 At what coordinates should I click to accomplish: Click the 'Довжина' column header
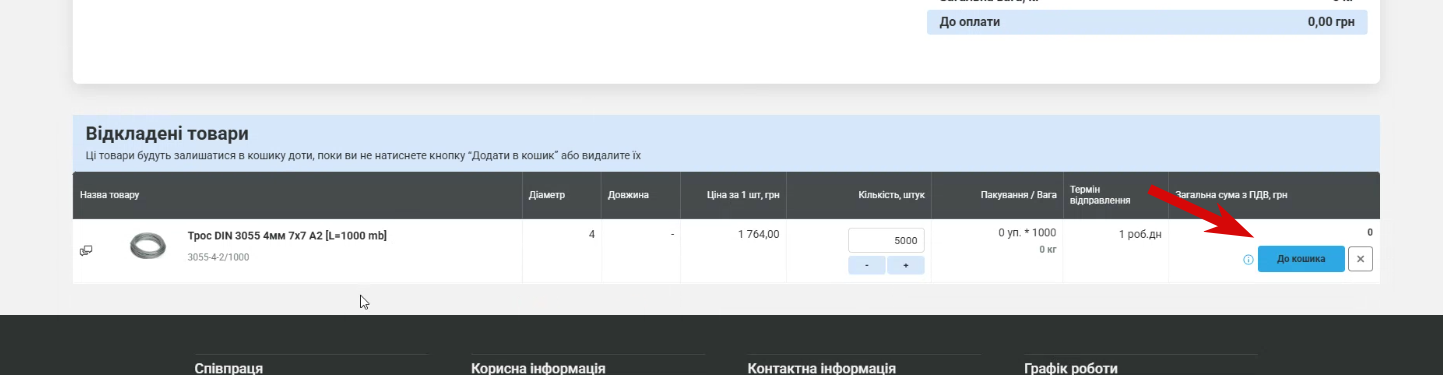628,195
